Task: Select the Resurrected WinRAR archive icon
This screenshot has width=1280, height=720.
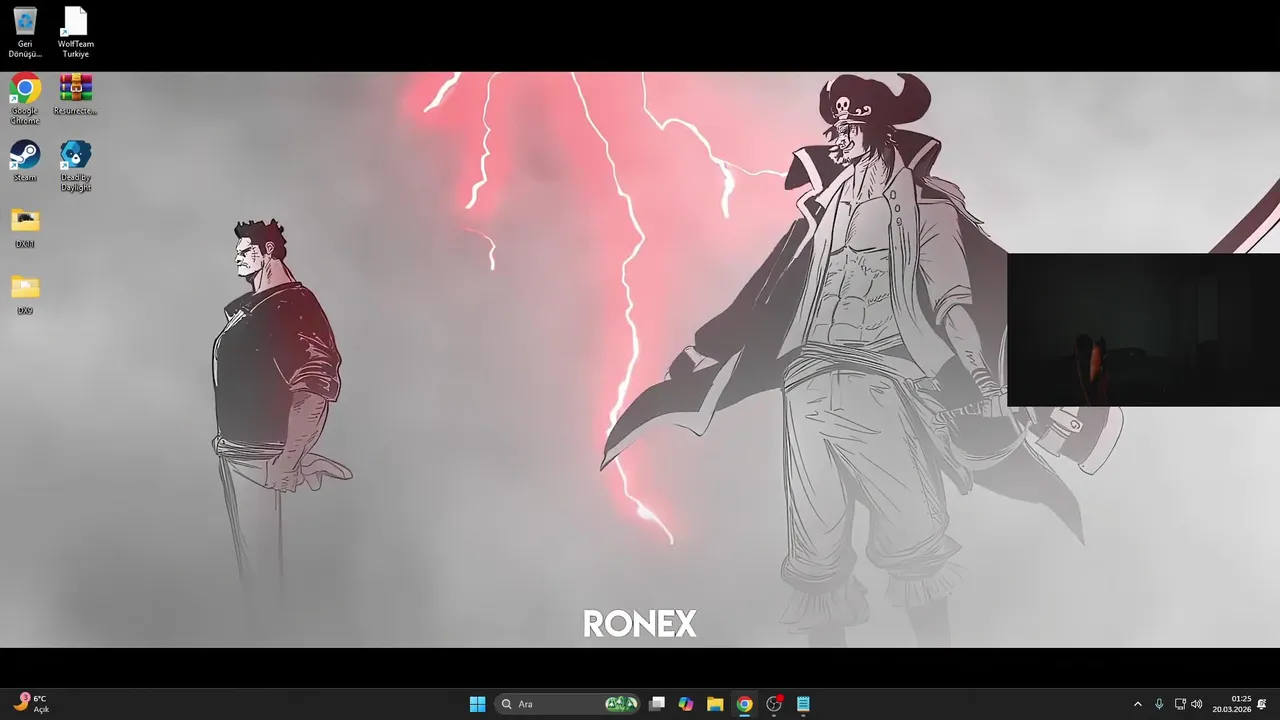Action: pos(75,95)
